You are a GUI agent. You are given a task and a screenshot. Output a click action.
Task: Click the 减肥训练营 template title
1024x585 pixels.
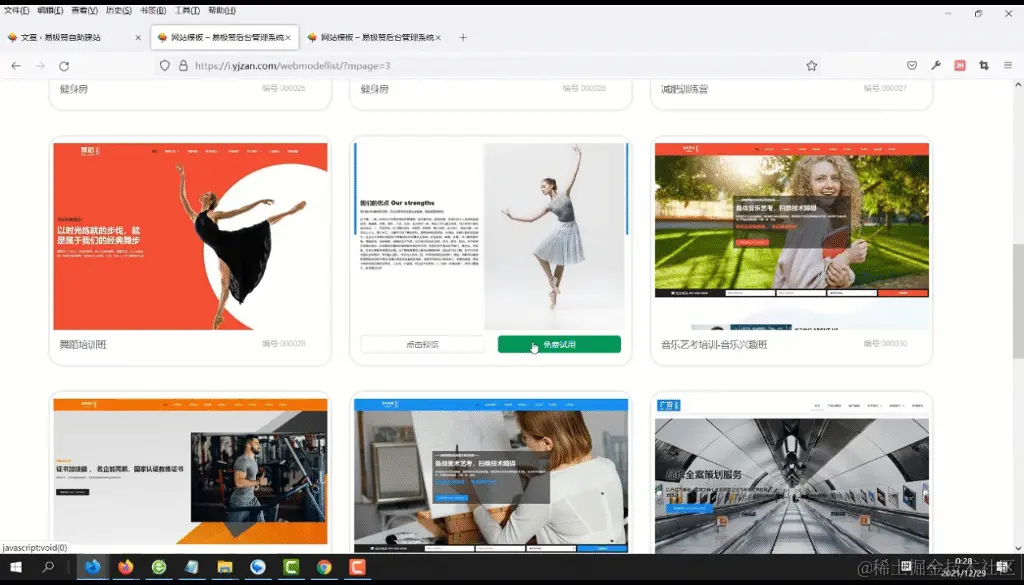point(684,89)
